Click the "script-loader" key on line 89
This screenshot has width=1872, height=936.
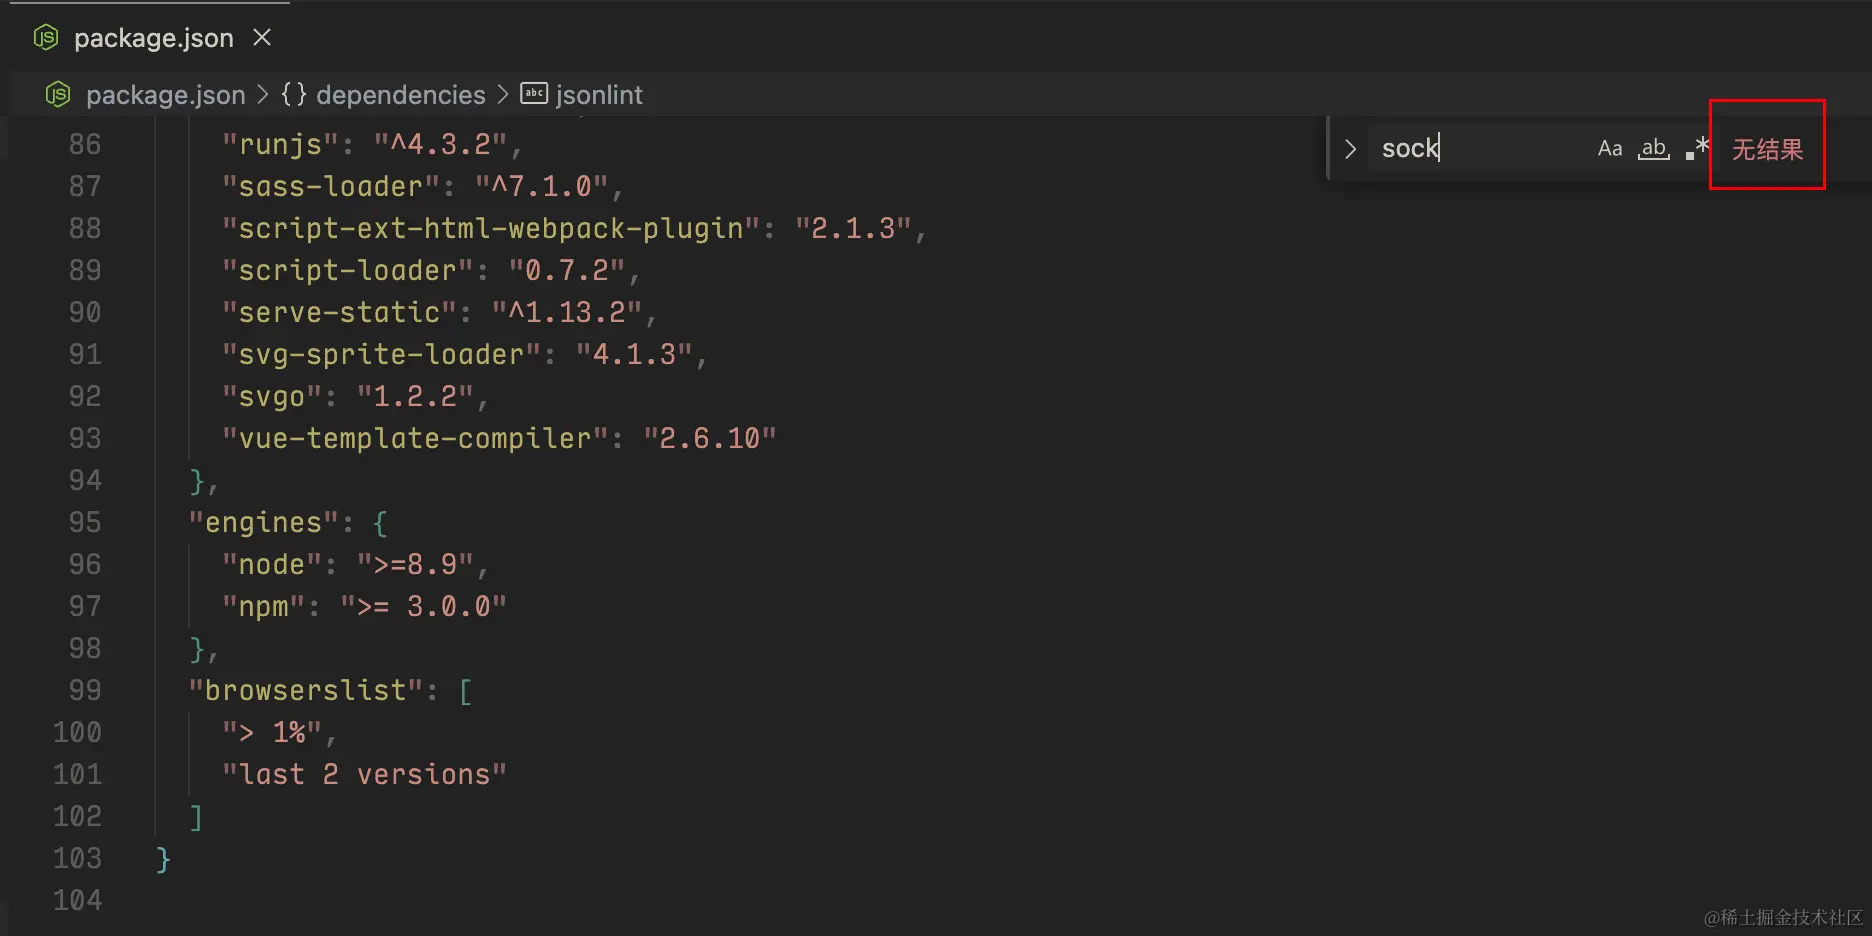[x=347, y=271]
